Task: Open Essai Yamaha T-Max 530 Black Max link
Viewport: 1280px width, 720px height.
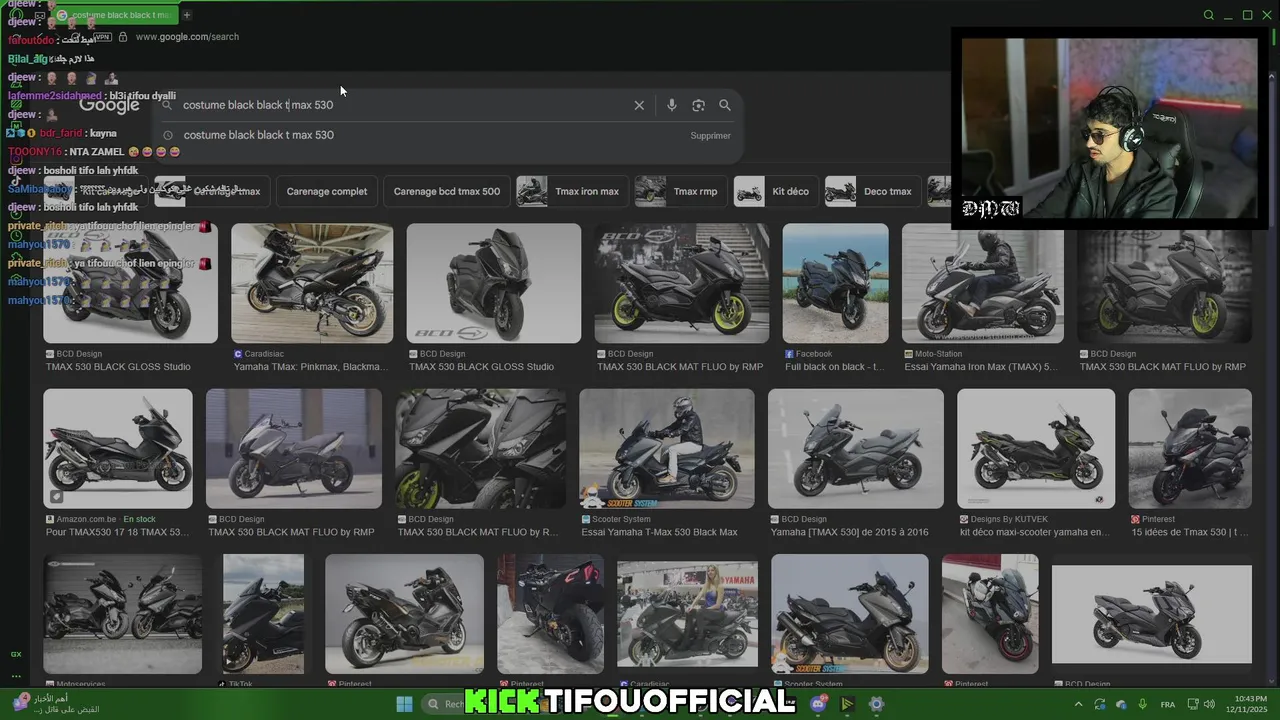Action: point(659,532)
